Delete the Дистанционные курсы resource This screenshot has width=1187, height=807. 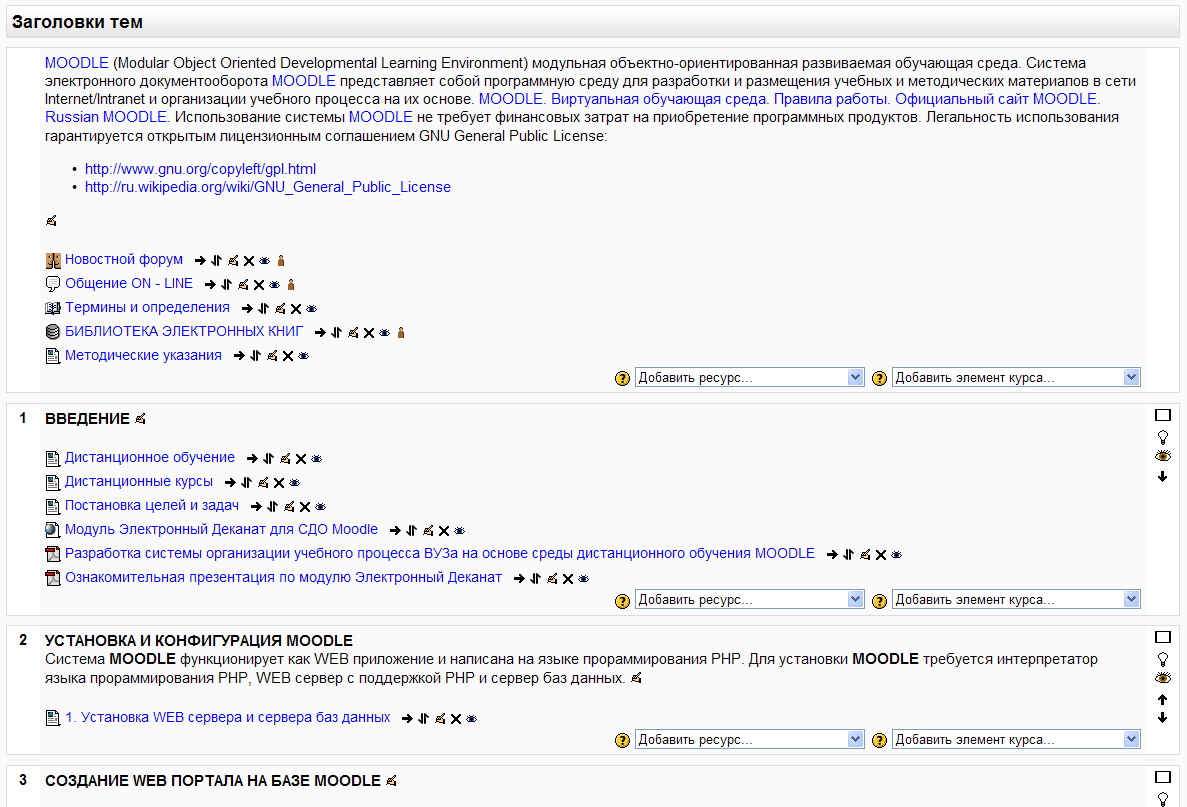pyautogui.click(x=279, y=483)
